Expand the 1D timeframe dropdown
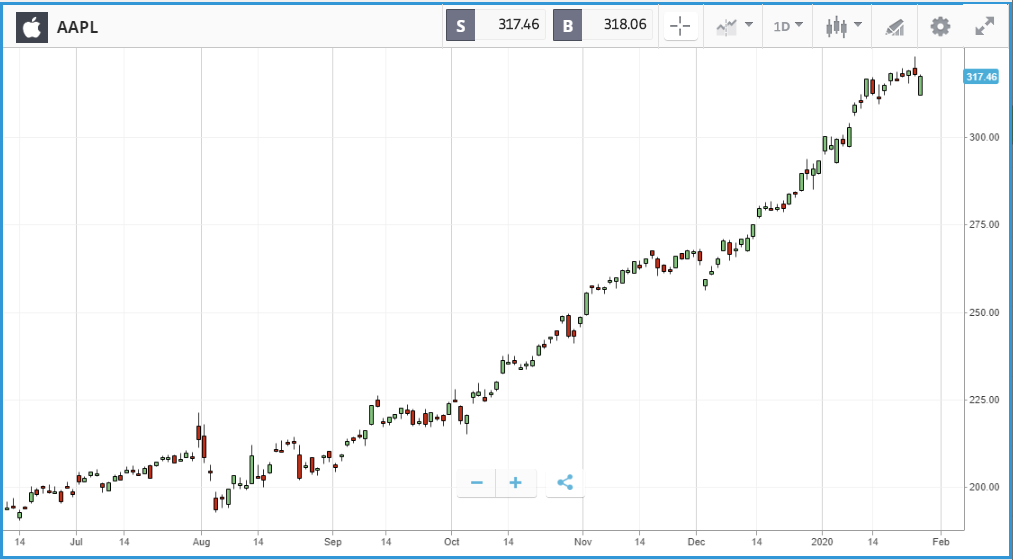Viewport: 1013px width, 560px height. point(788,27)
